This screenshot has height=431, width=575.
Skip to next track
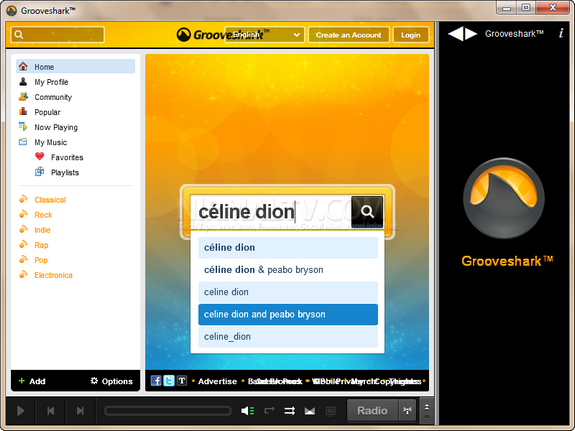tap(80, 411)
